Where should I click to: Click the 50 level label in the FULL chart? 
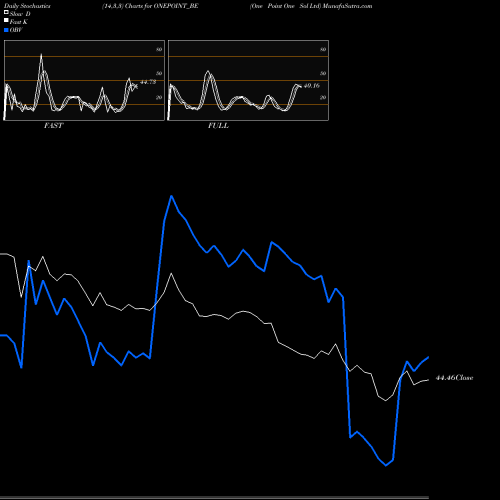323,73
